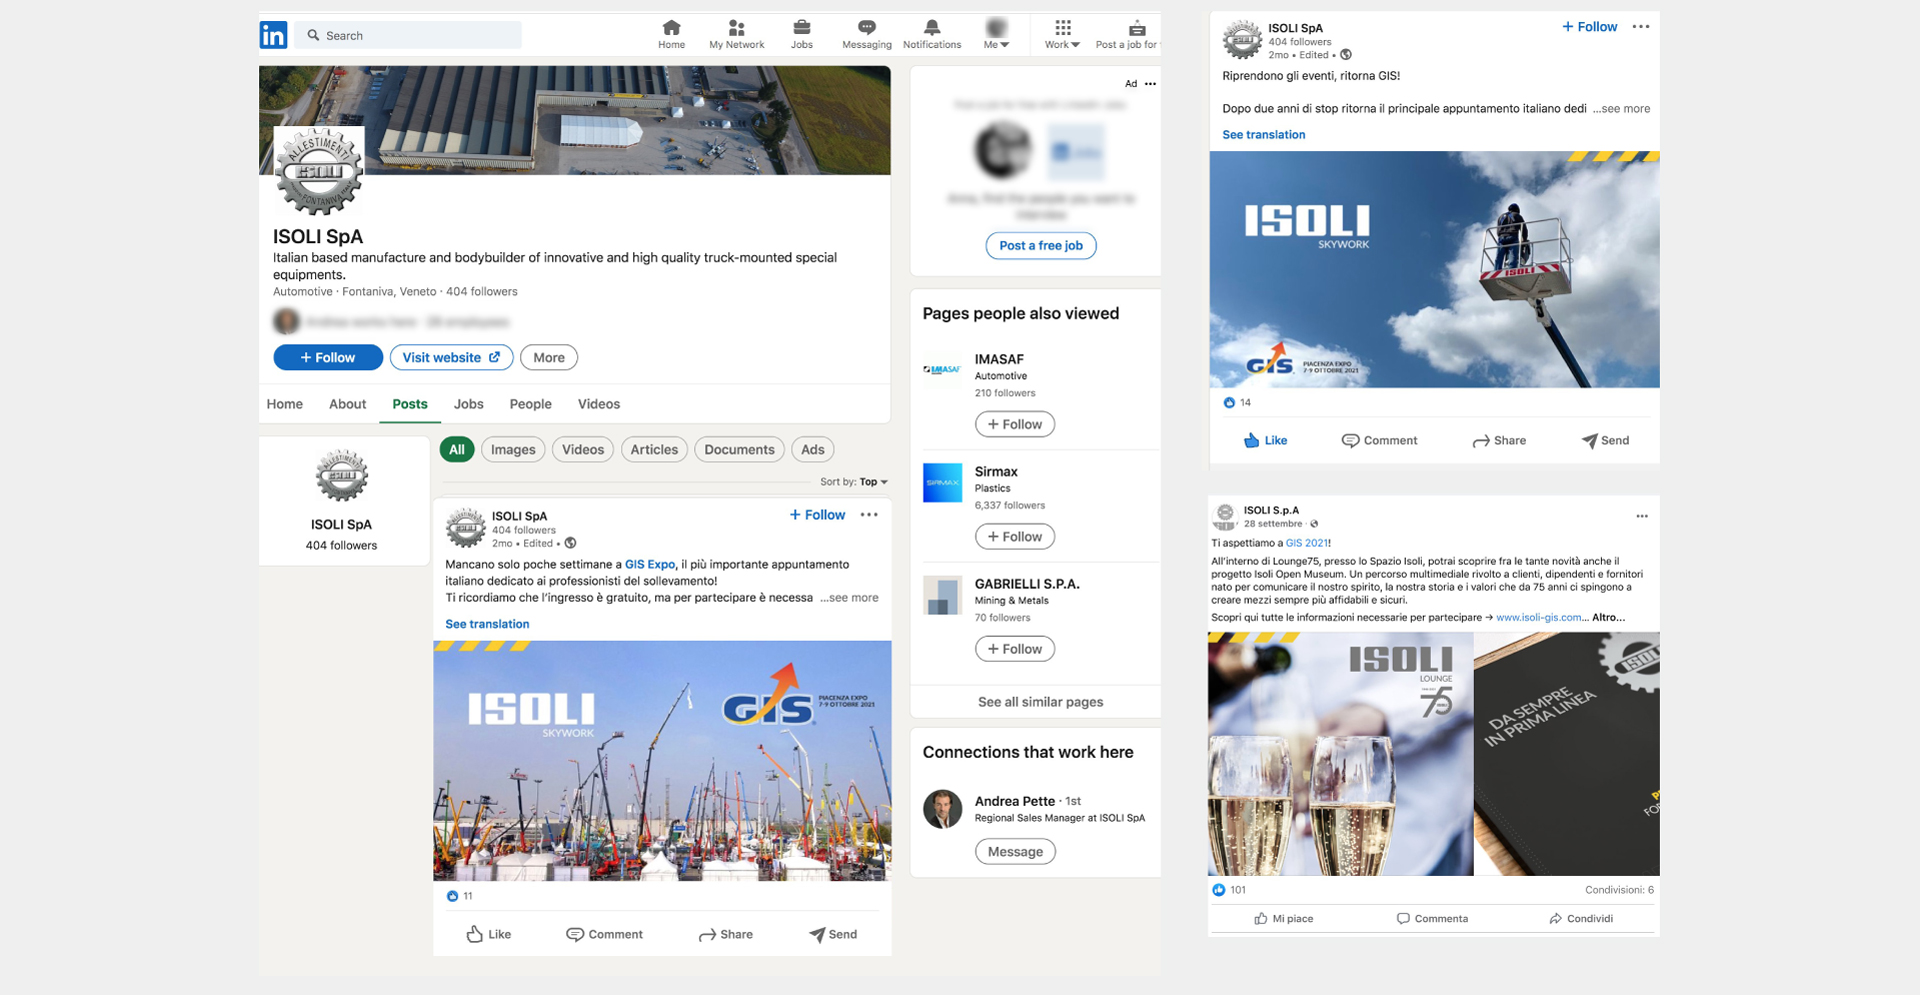Screen dimensions: 1920x995
Task: Comment on the GIS Expo post
Action: pyautogui.click(x=604, y=935)
